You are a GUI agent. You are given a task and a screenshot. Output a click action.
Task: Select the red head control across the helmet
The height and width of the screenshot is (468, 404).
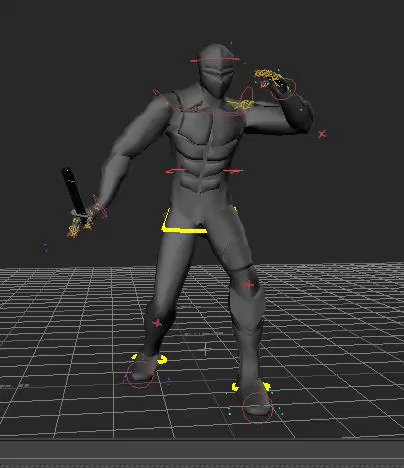[x=215, y=60]
